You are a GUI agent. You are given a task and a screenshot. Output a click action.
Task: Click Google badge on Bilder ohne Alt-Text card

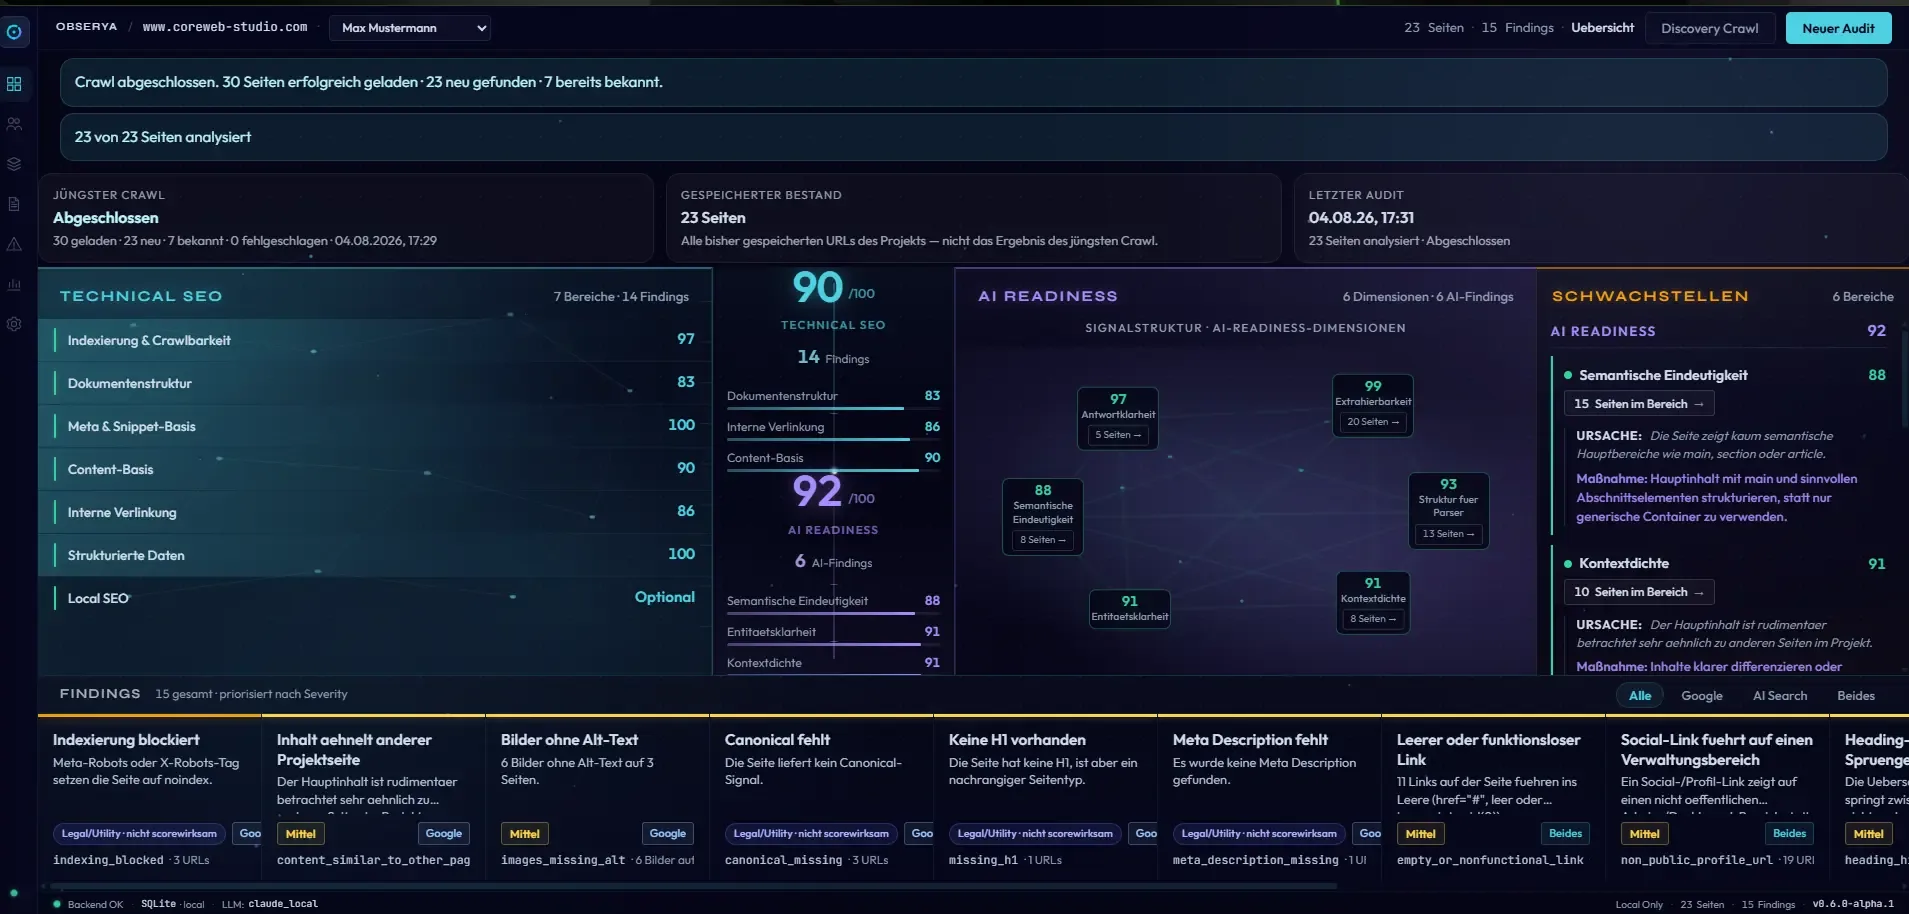tap(667, 834)
